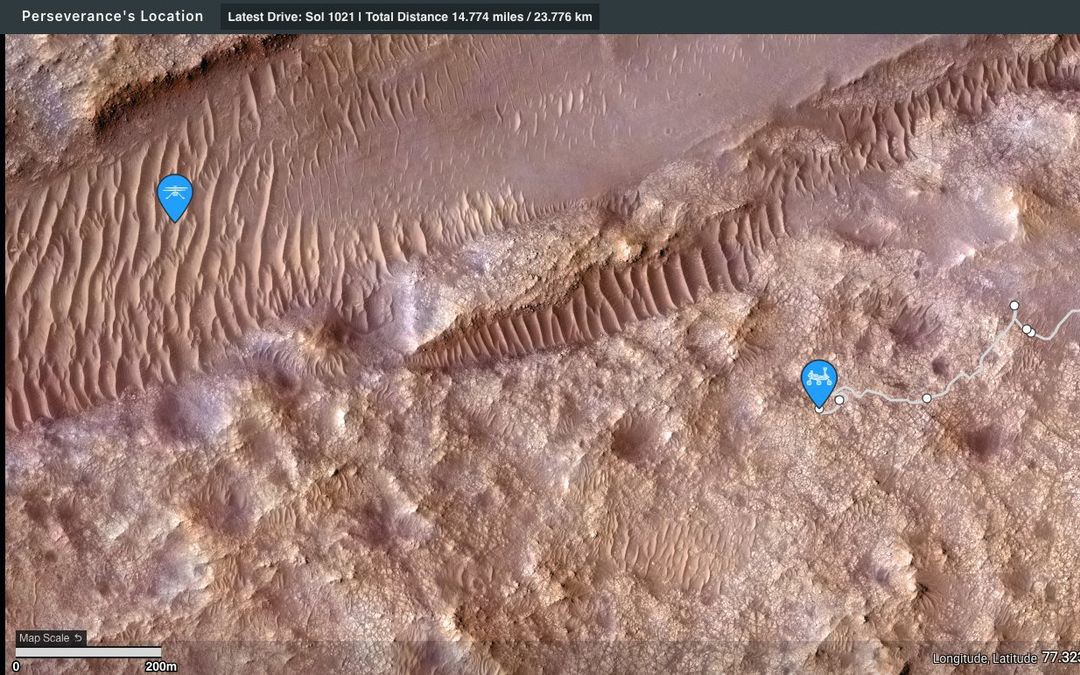The width and height of the screenshot is (1080, 675).
Task: Select the topmost waypoint dot on the path
Action: tap(1014, 305)
